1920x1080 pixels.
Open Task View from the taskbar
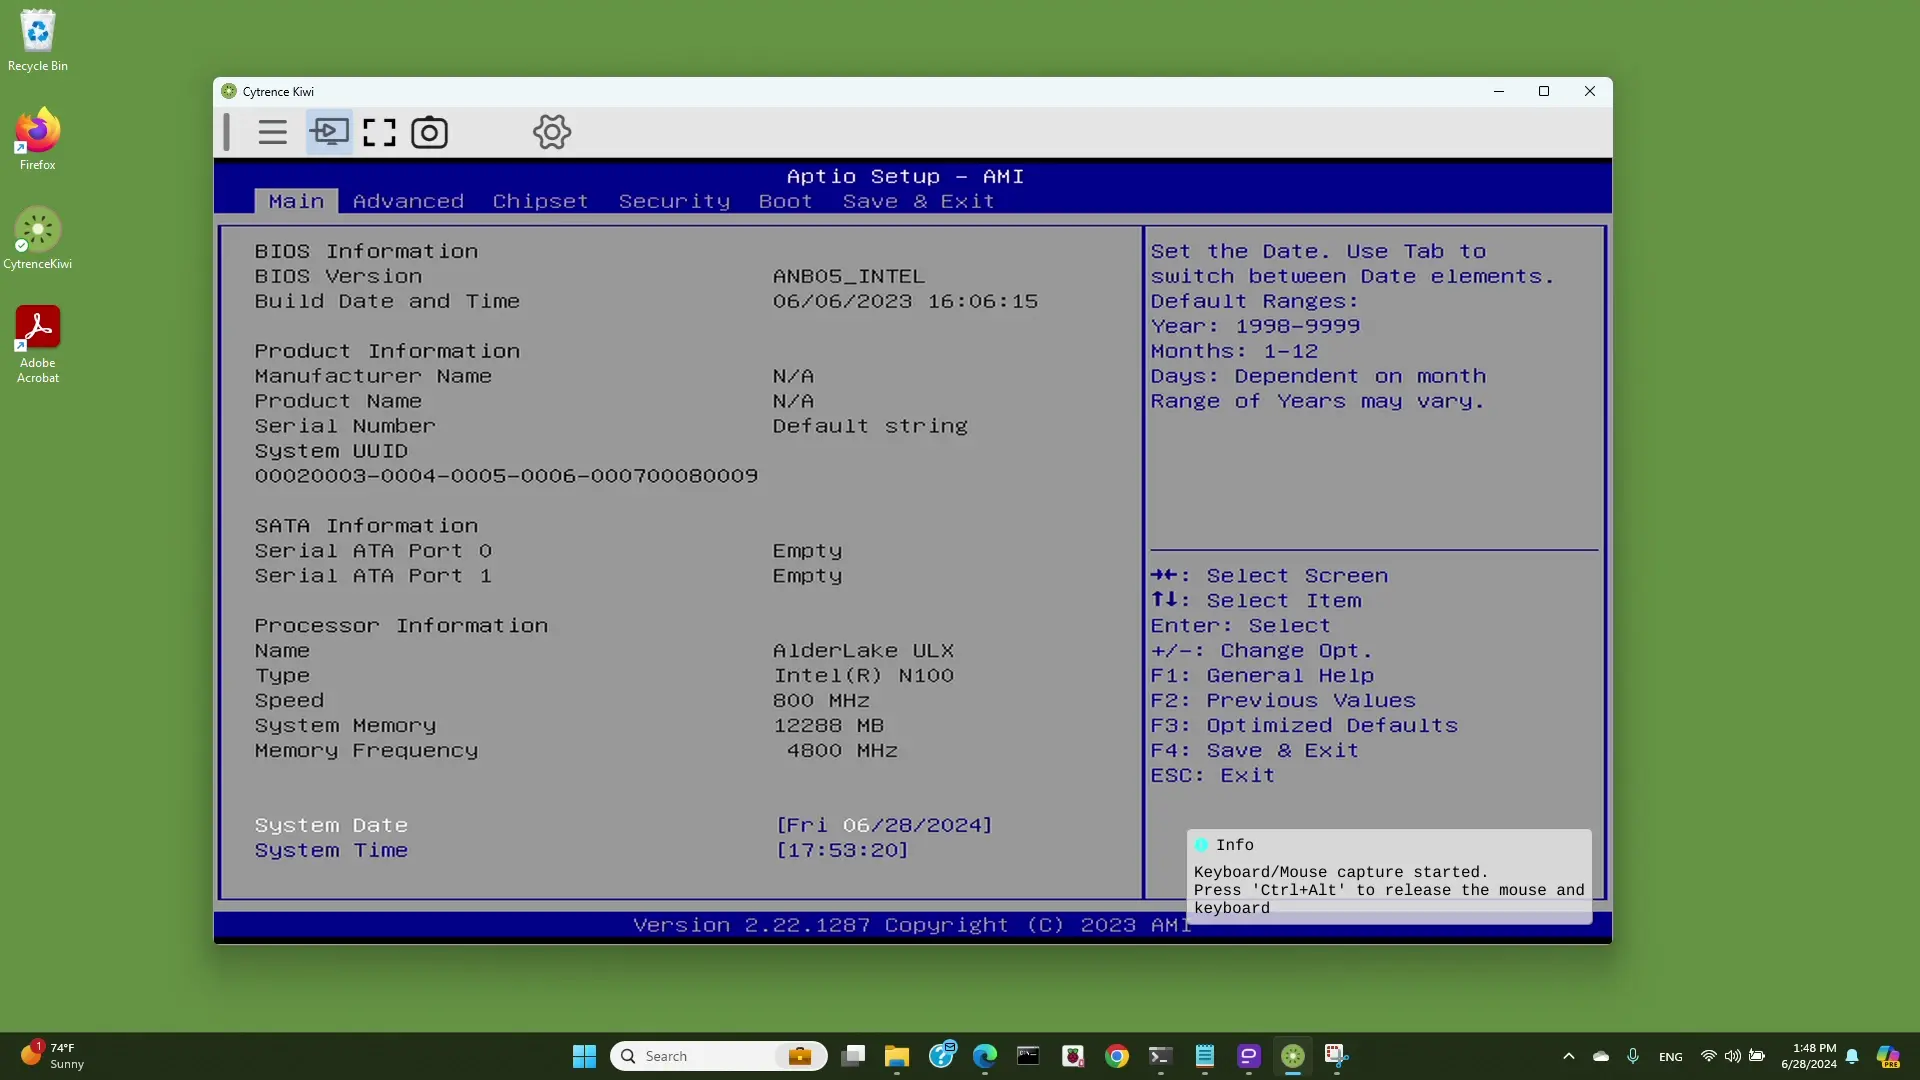pos(853,1056)
